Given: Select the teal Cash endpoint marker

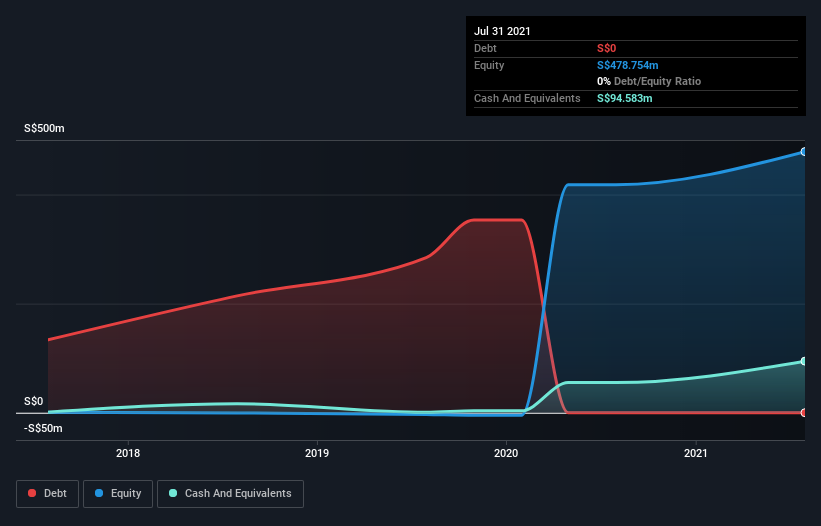Looking at the screenshot, I should (x=803, y=361).
